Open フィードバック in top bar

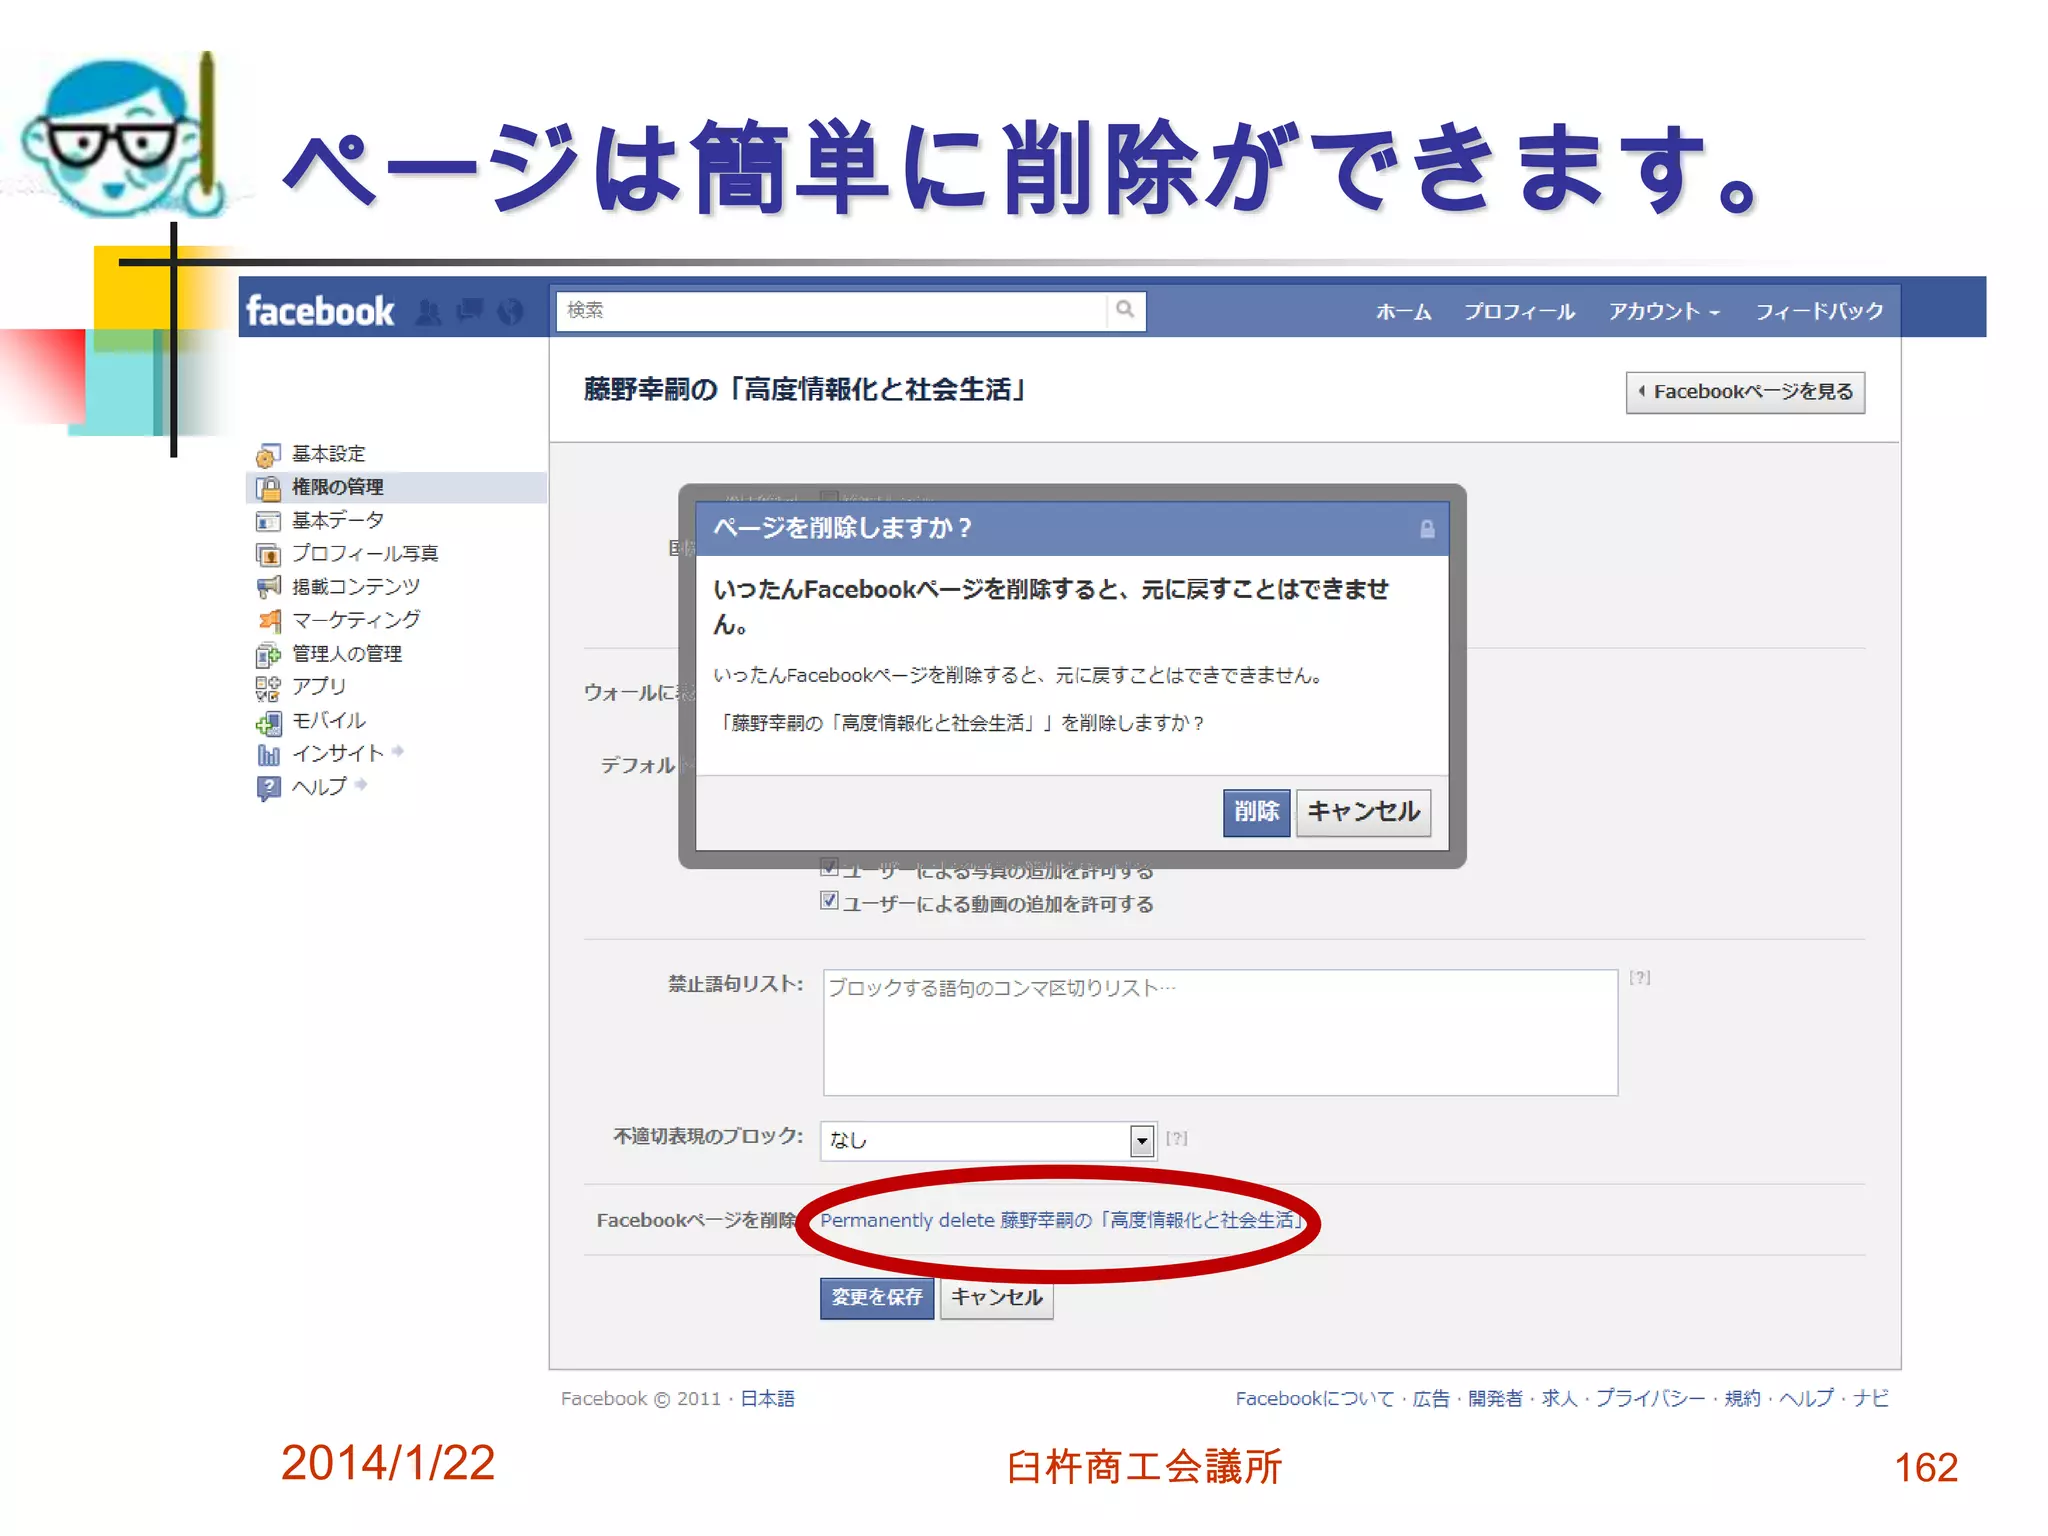click(x=1819, y=311)
